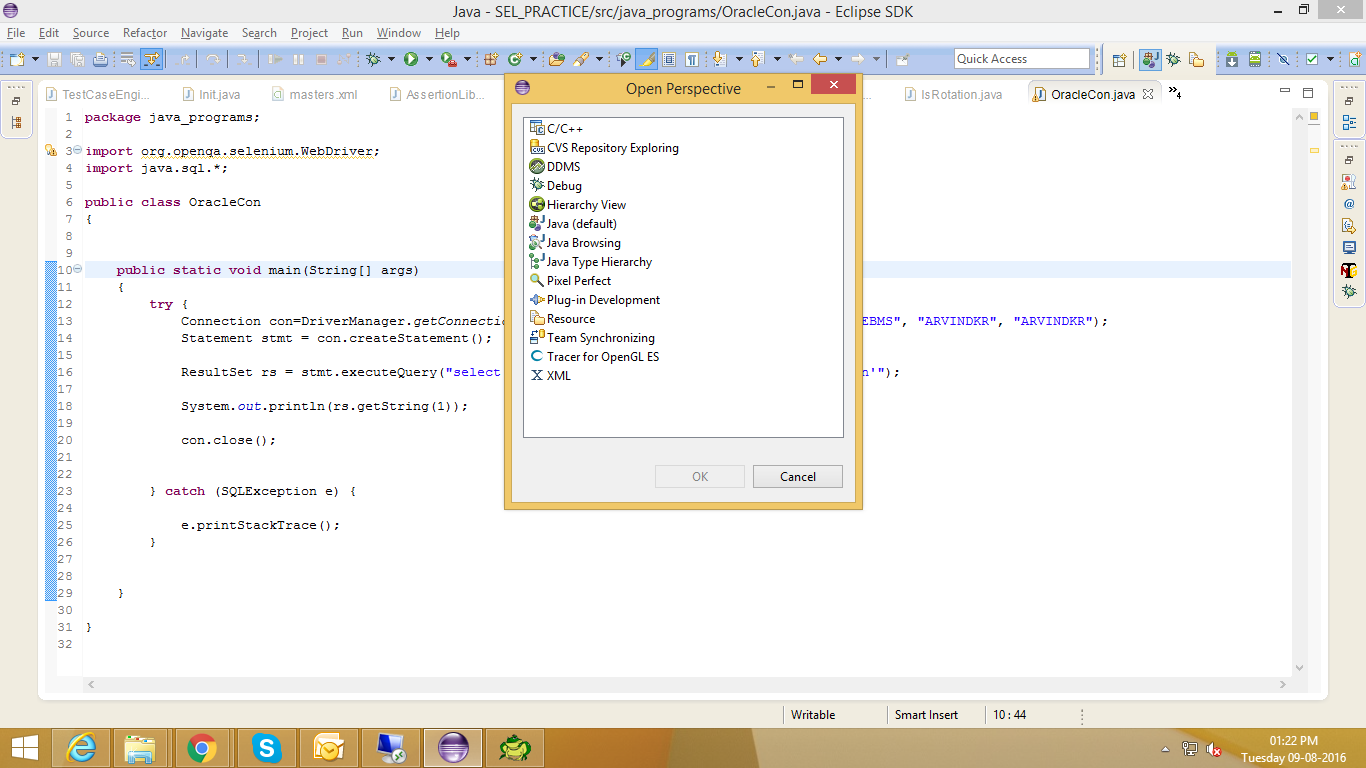This screenshot has height=768, width=1366.
Task: Toggle Block Selection Mode icon
Action: [x=669, y=59]
